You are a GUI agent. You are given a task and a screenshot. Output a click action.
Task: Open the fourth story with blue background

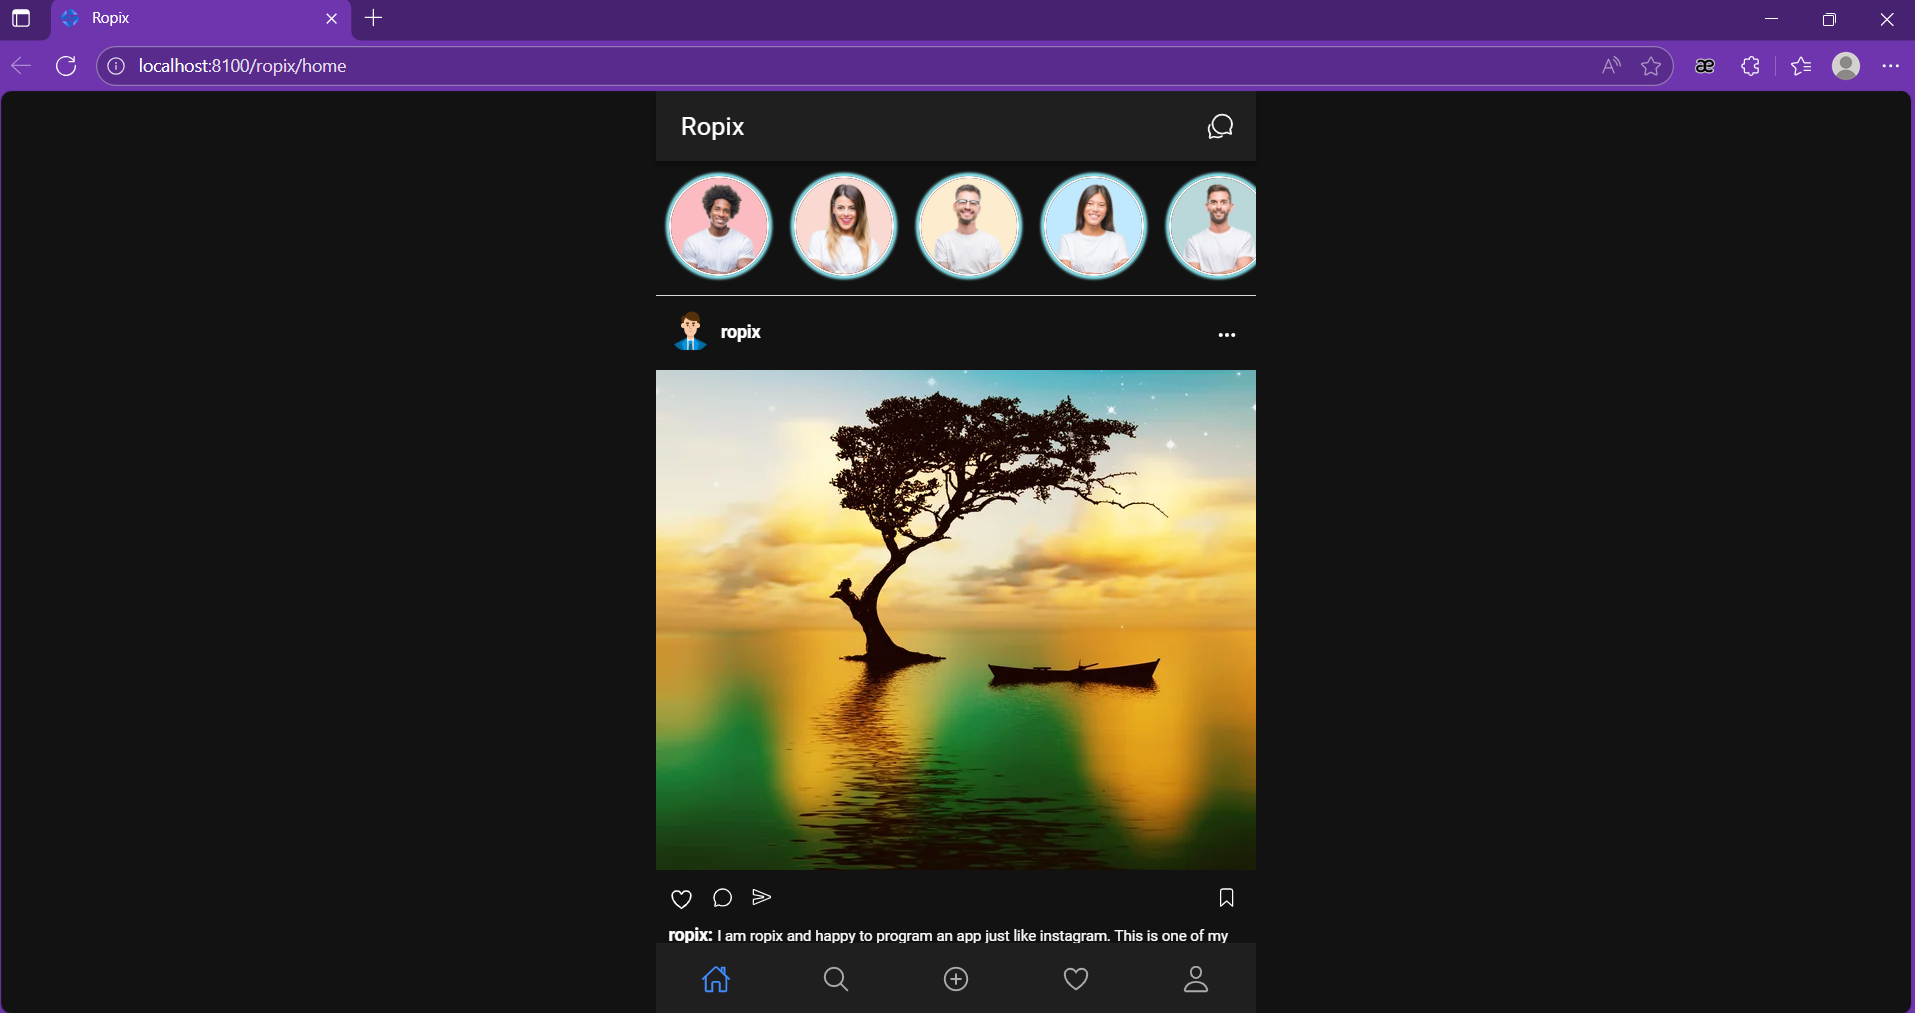(x=1094, y=226)
